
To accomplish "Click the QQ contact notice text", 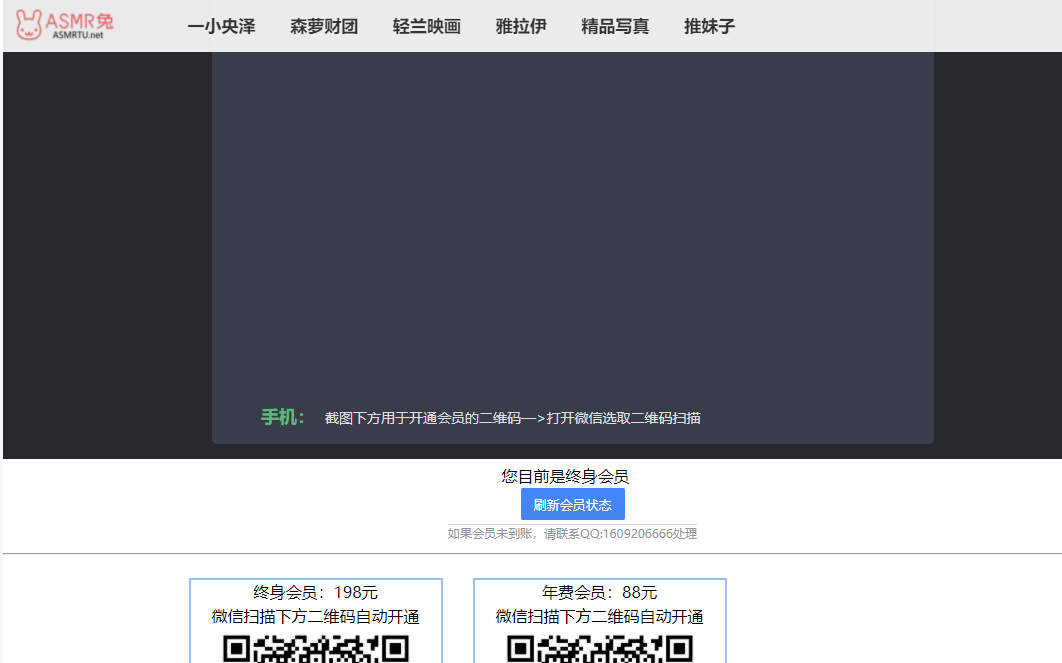I will tap(572, 534).
